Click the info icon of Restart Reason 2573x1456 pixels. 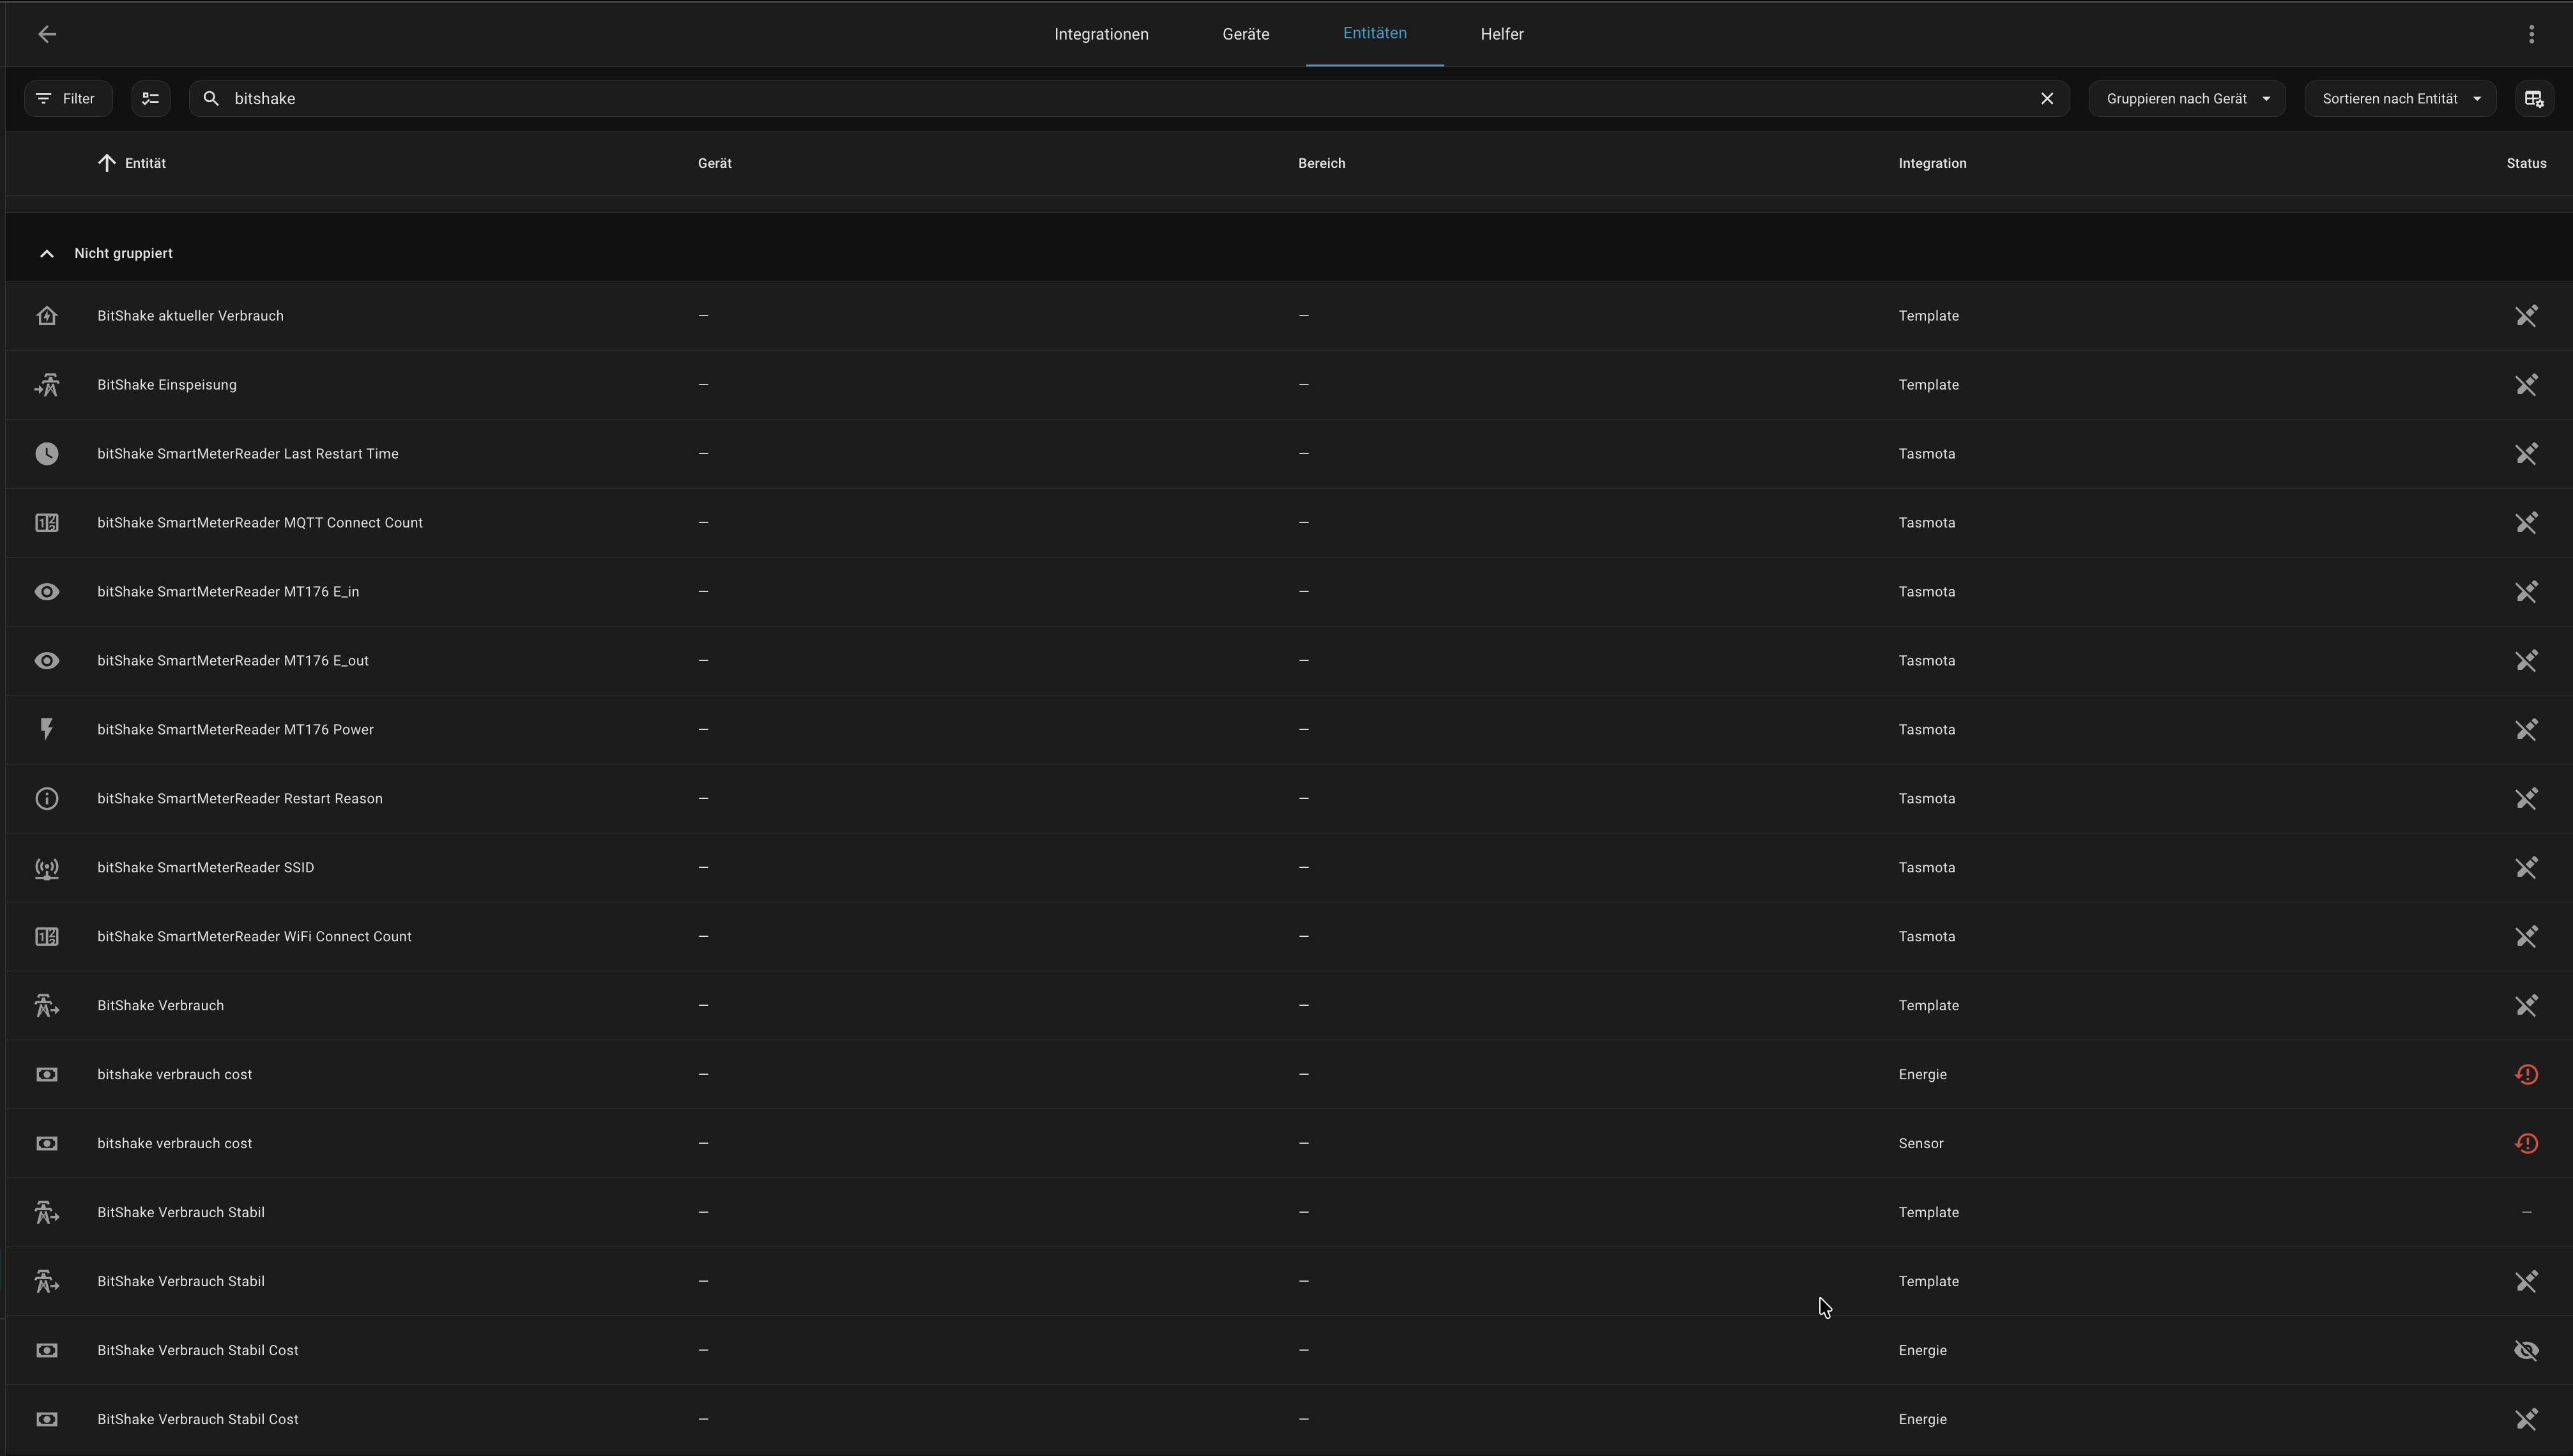47,798
